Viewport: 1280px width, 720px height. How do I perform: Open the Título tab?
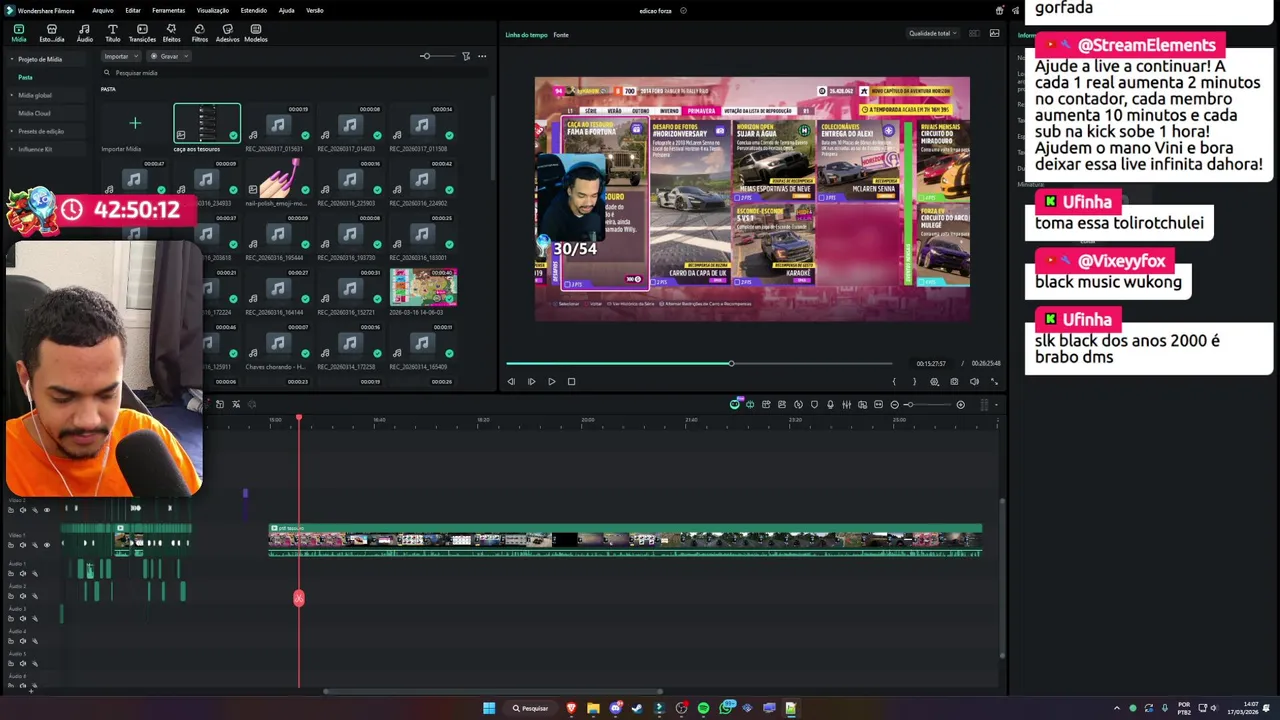click(112, 33)
